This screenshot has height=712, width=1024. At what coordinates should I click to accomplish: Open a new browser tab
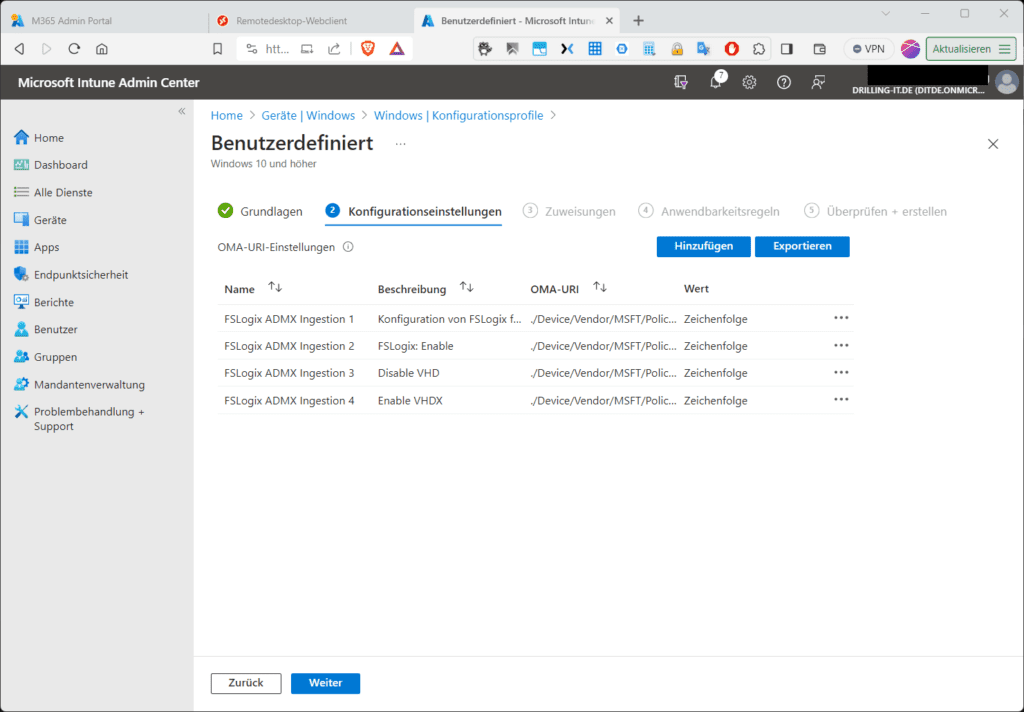click(638, 21)
